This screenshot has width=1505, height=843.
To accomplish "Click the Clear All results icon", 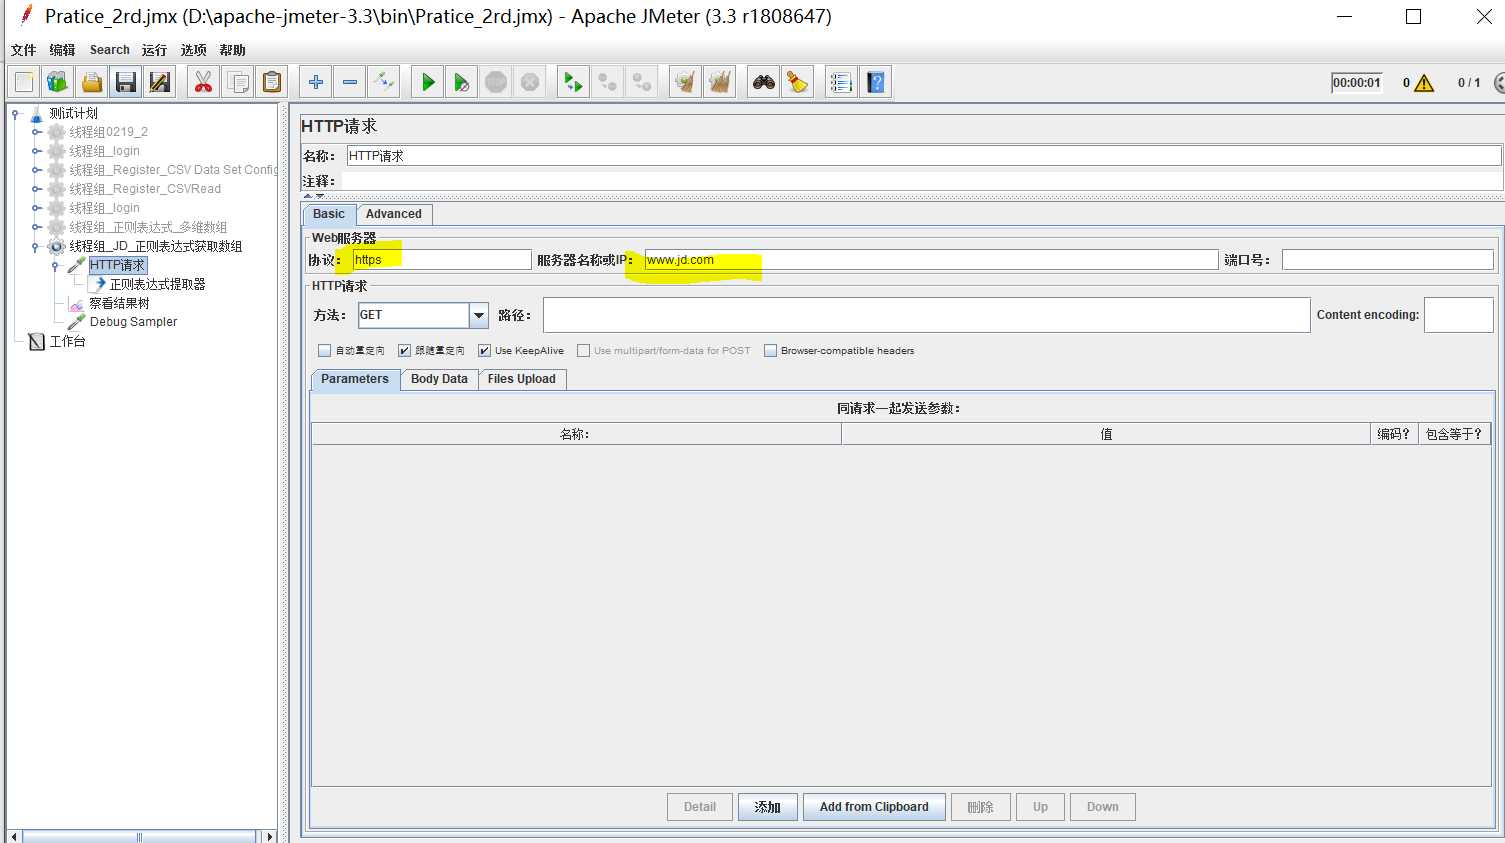I will tap(720, 82).
